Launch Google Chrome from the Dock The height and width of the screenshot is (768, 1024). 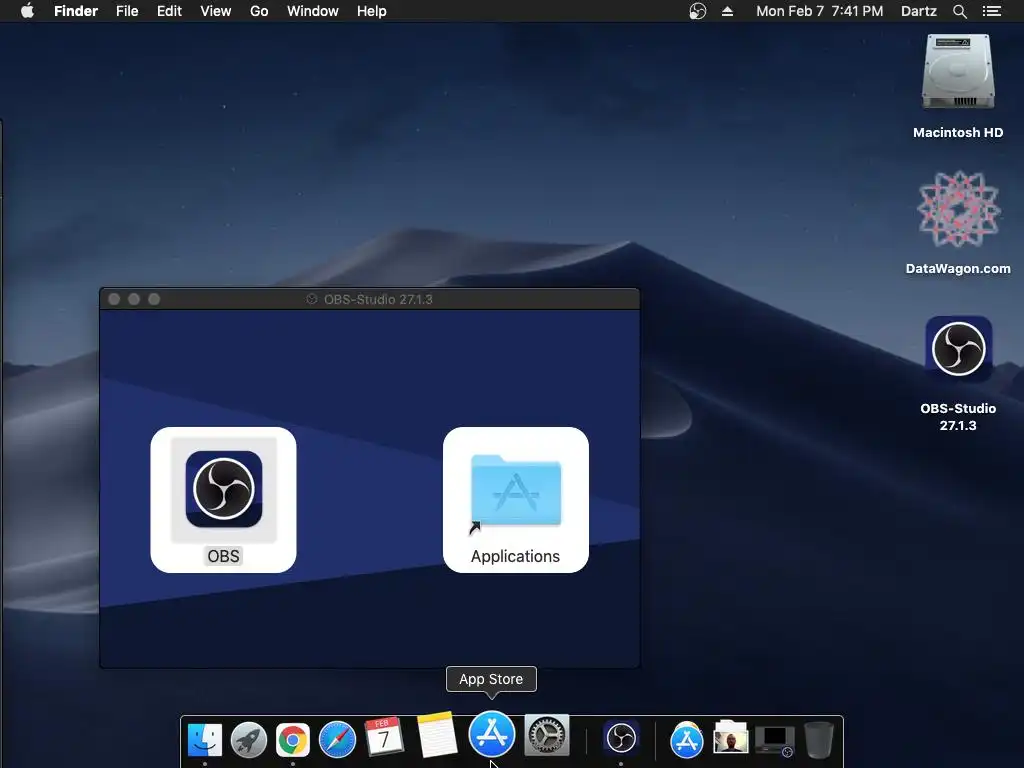[x=293, y=740]
